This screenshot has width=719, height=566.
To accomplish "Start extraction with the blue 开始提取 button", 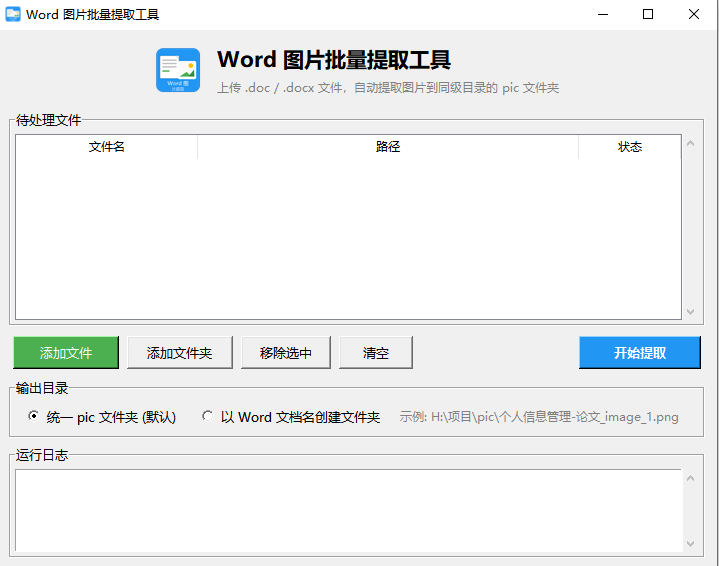I will [640, 352].
